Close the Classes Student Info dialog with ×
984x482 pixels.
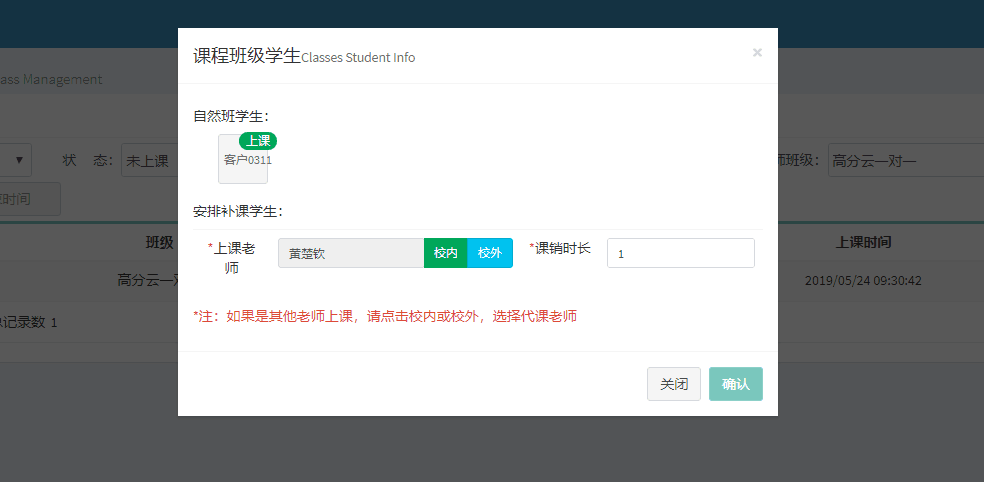point(757,52)
